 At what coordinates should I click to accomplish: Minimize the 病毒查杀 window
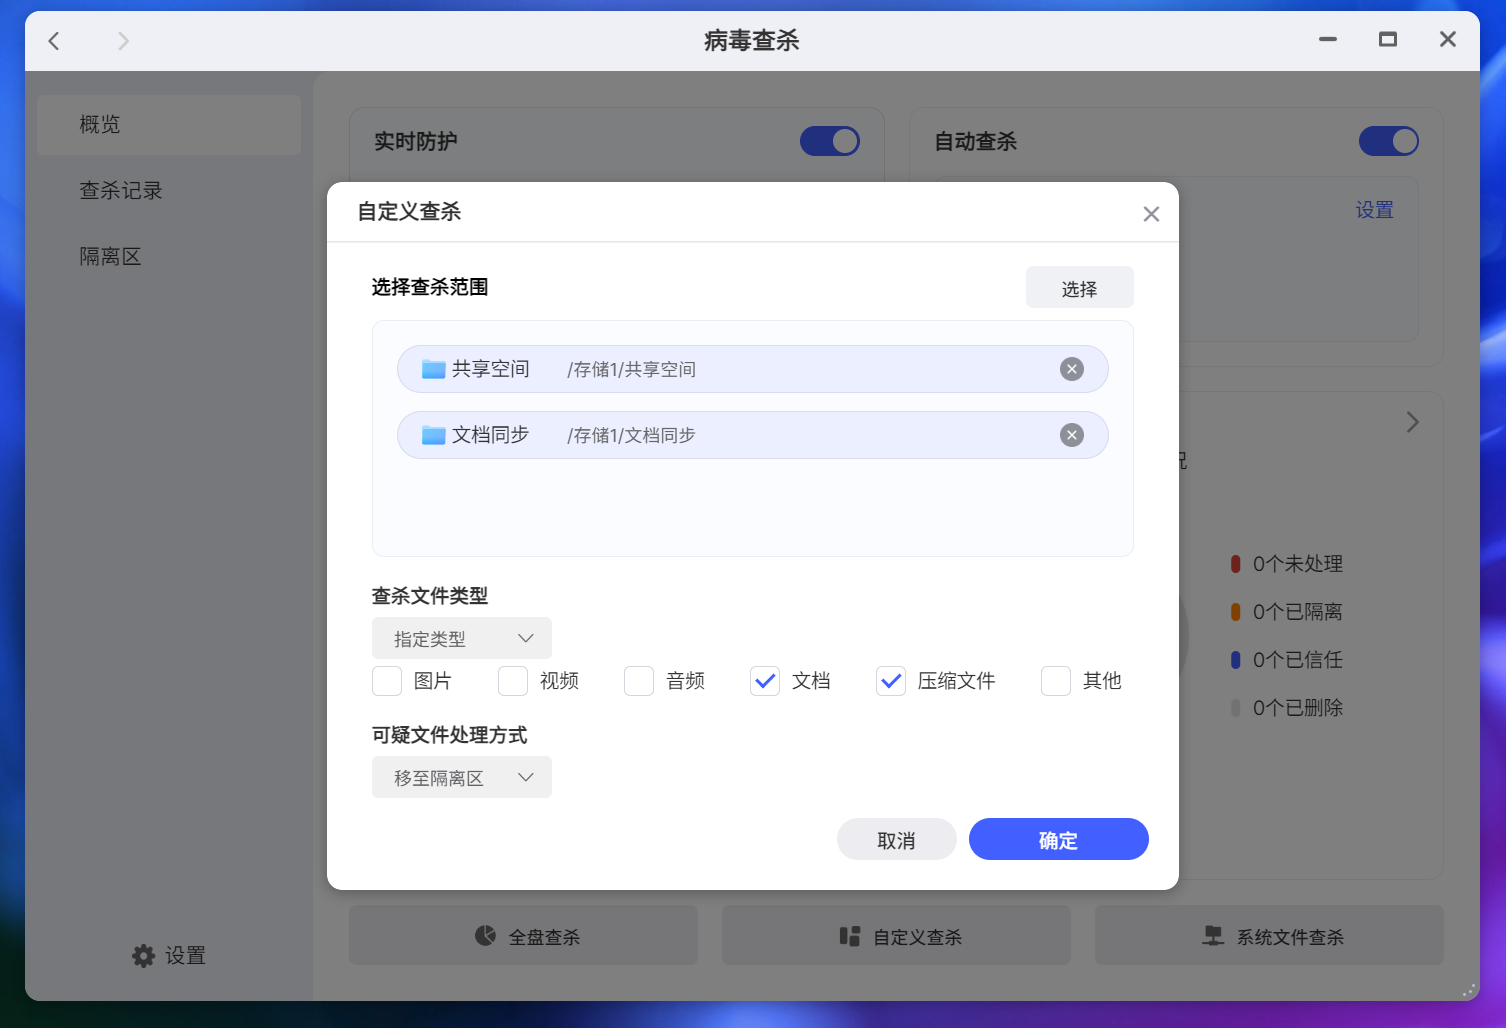click(1328, 40)
